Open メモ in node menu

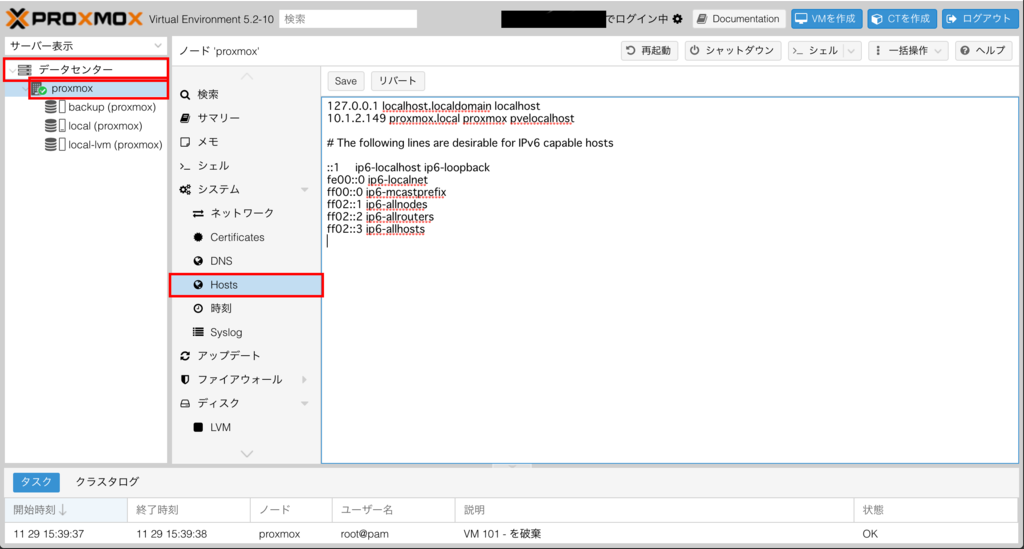click(x=246, y=142)
